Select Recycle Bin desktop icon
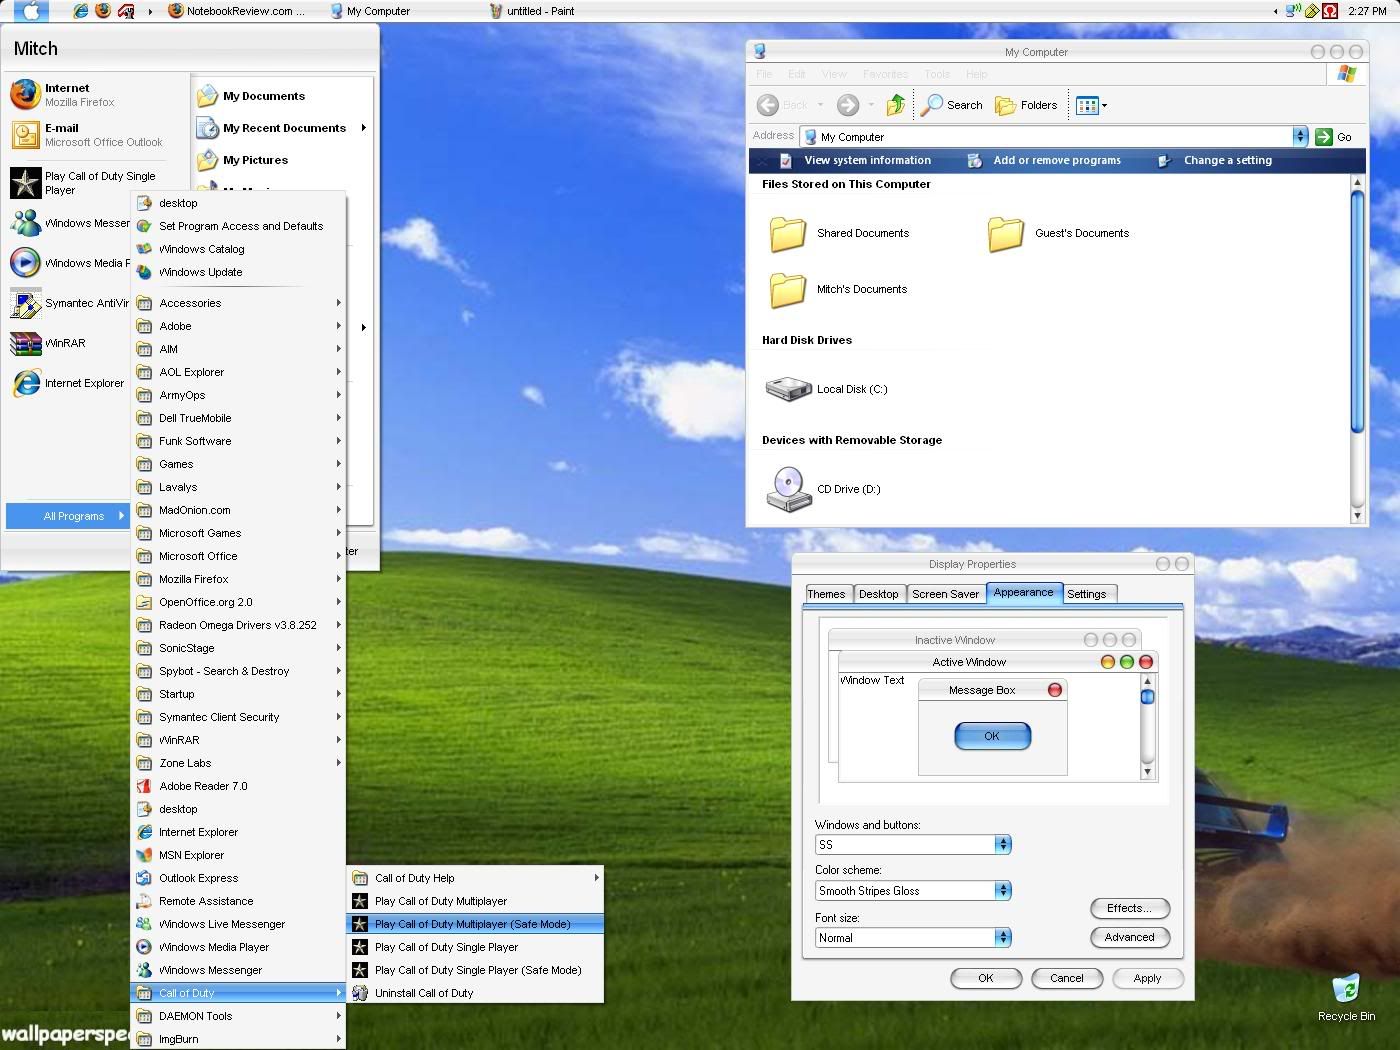 1346,997
